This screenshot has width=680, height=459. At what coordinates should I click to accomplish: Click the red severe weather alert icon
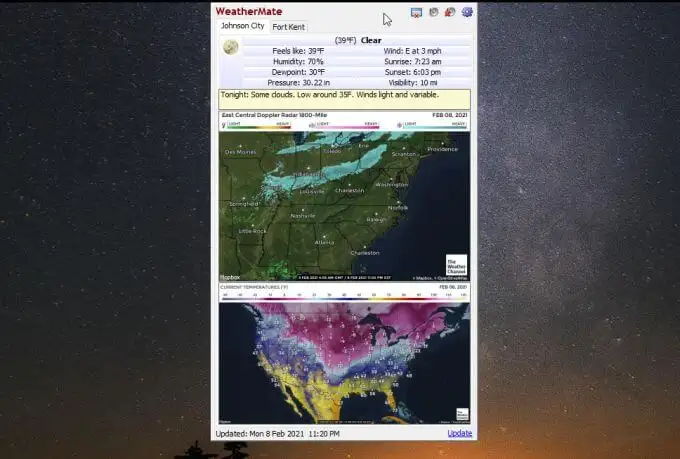(x=450, y=12)
